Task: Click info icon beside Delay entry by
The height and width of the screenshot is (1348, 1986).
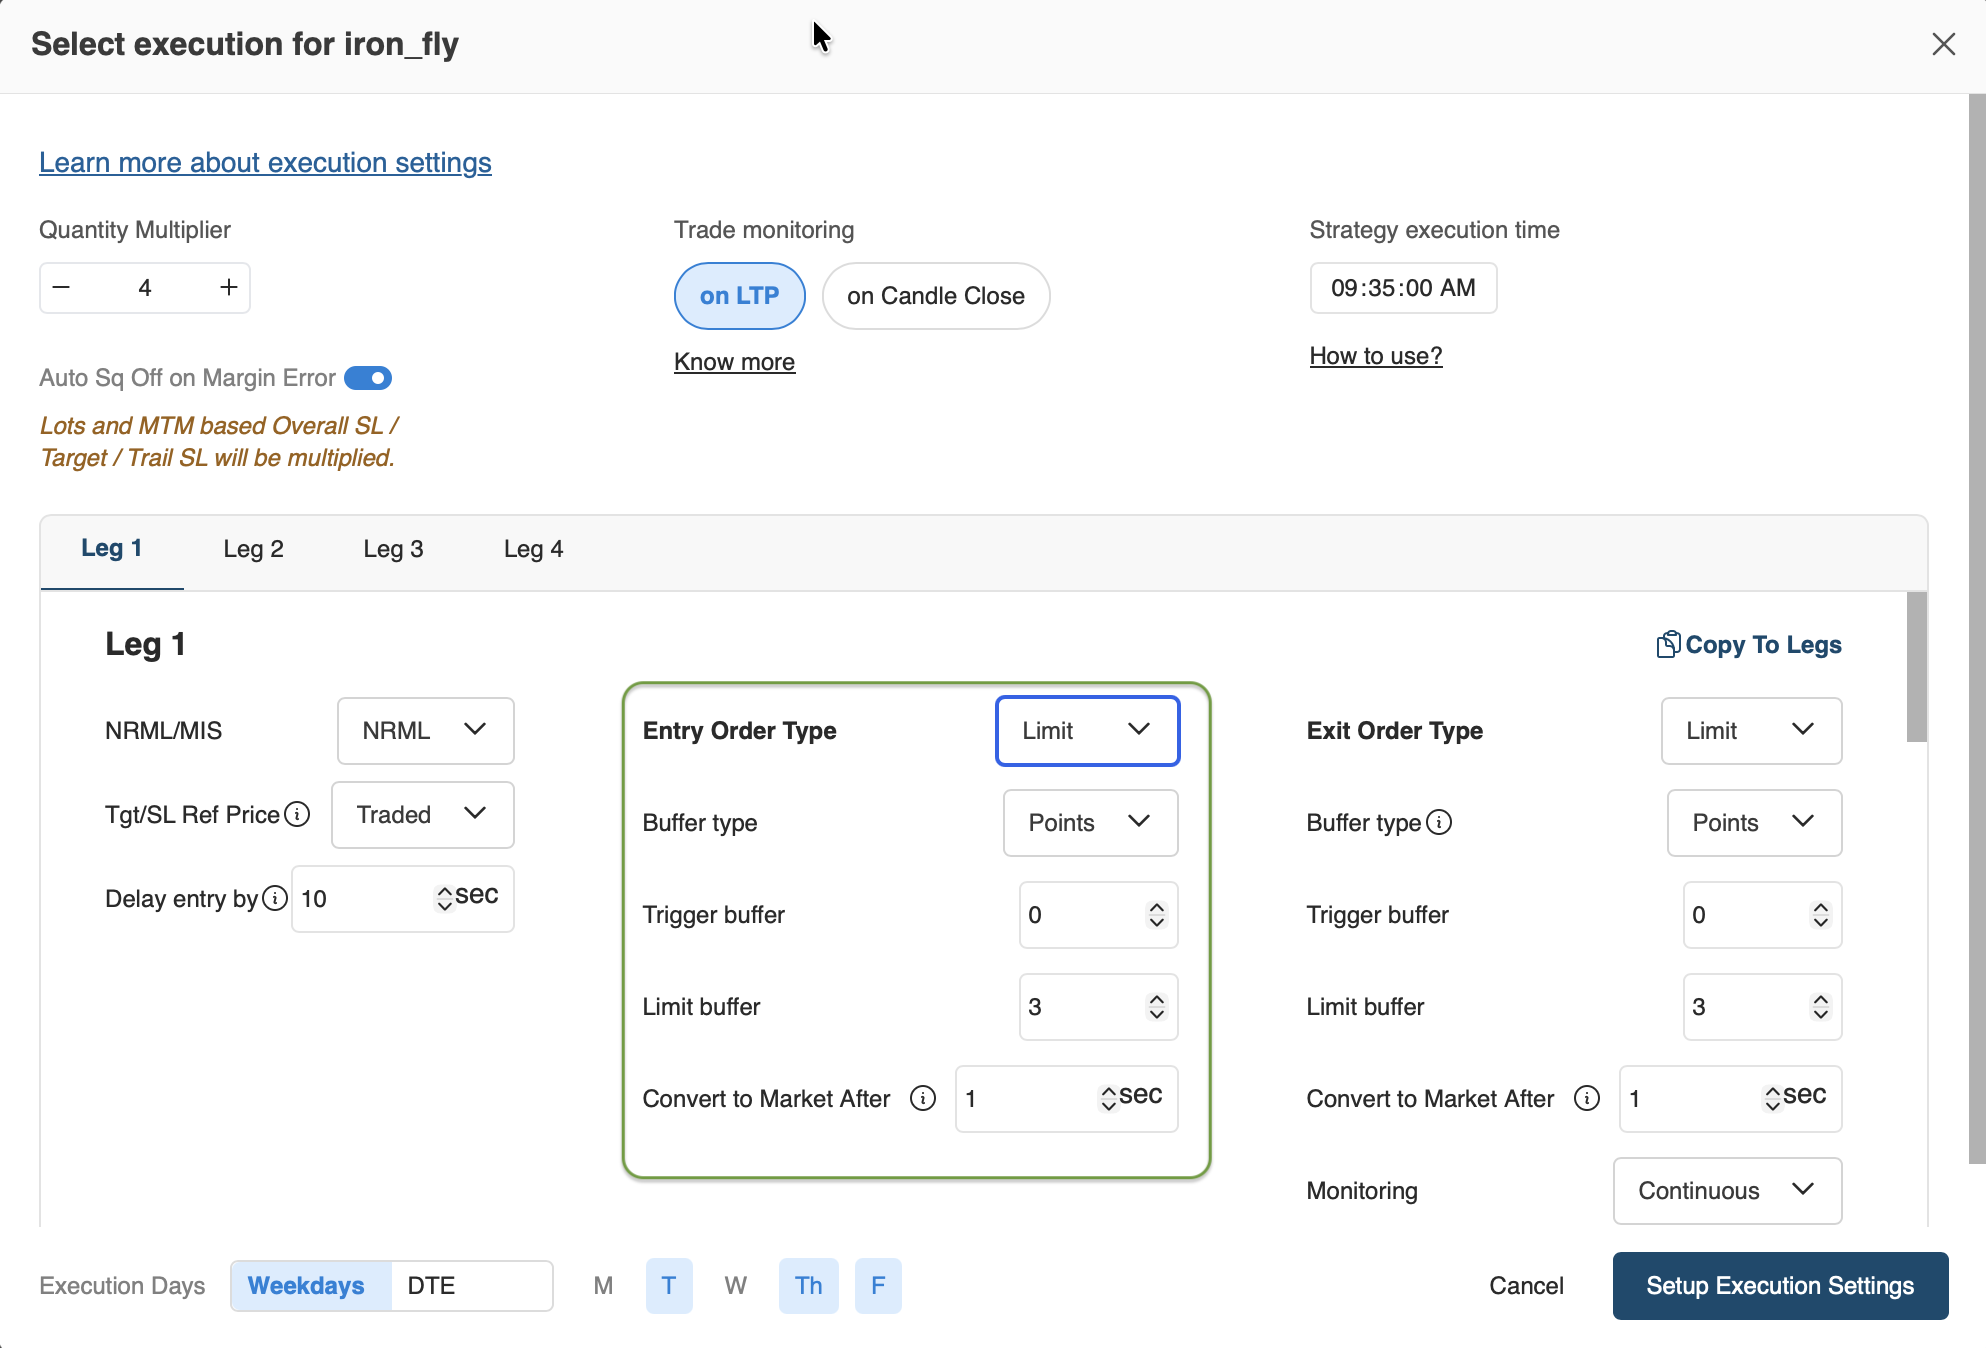Action: coord(275,898)
